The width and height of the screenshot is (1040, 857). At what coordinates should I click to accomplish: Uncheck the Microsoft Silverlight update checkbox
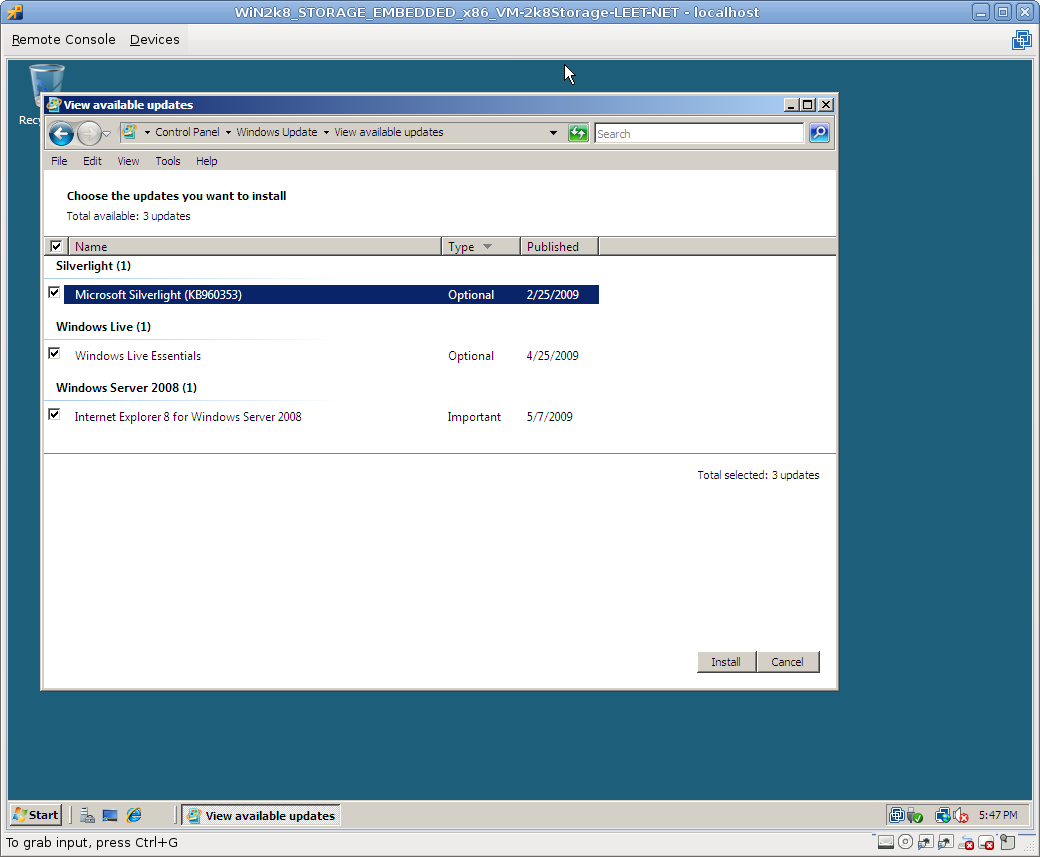point(54,293)
